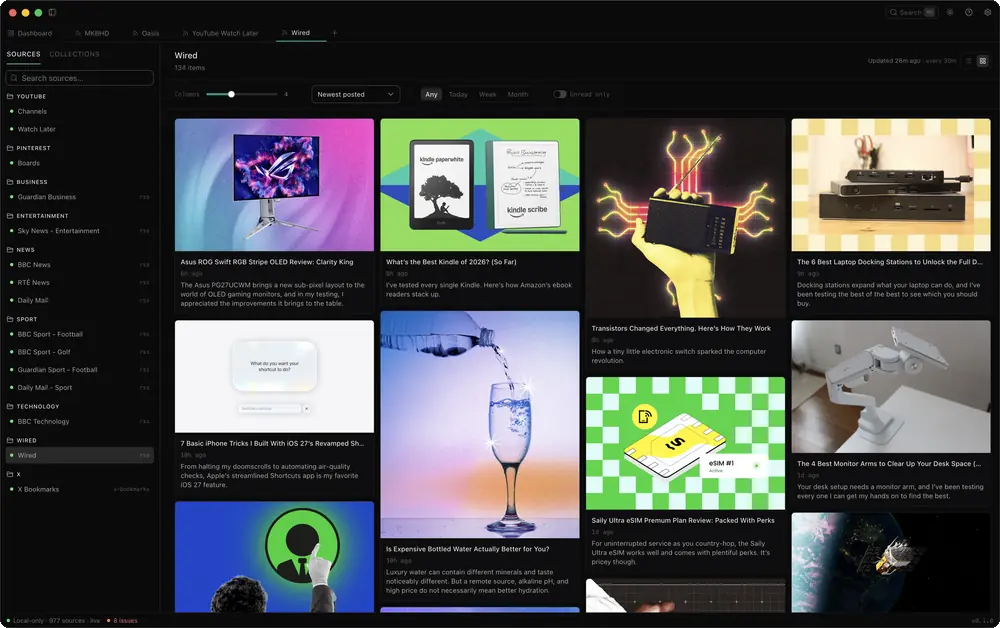
Task: Switch to the Oasis tab
Action: click(x=145, y=33)
